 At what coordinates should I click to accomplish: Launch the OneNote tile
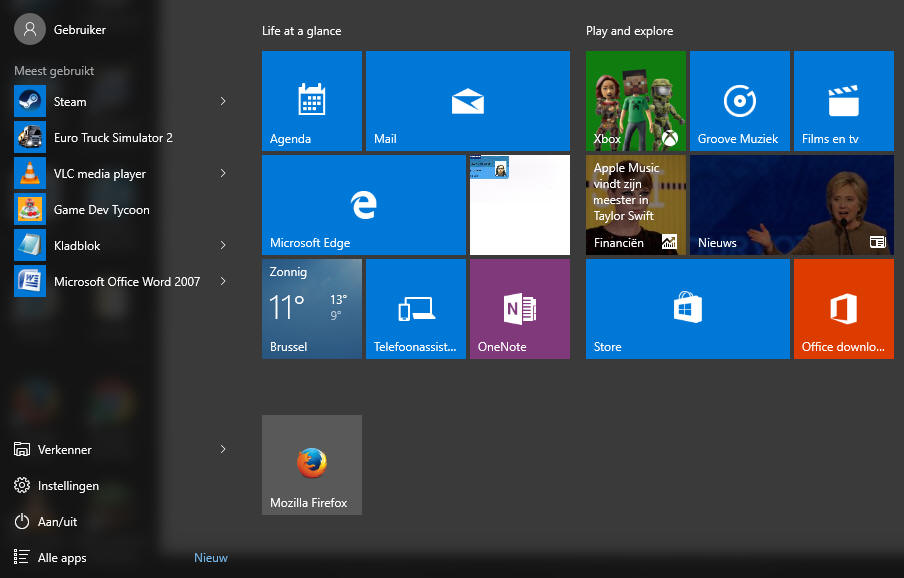519,309
